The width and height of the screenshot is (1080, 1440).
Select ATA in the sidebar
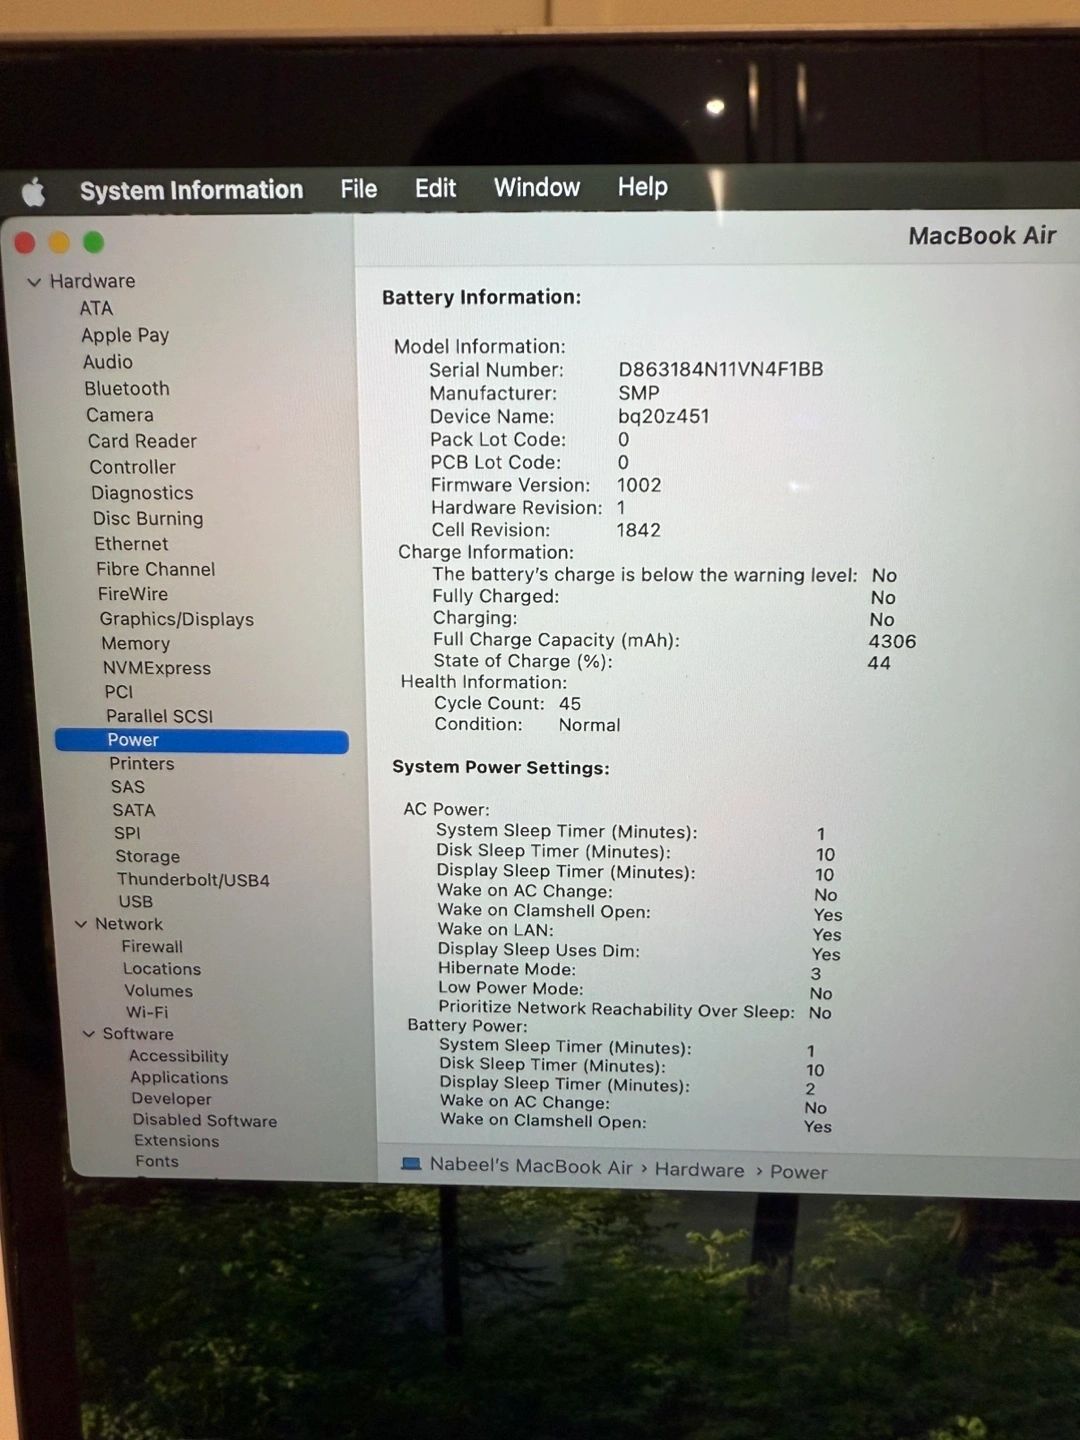[x=96, y=308]
